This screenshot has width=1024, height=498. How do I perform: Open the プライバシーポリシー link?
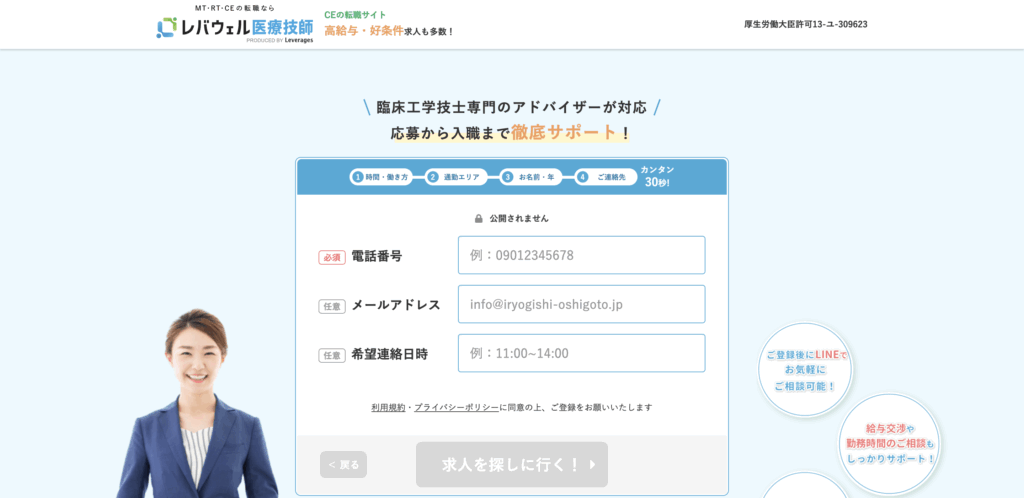pyautogui.click(x=456, y=407)
